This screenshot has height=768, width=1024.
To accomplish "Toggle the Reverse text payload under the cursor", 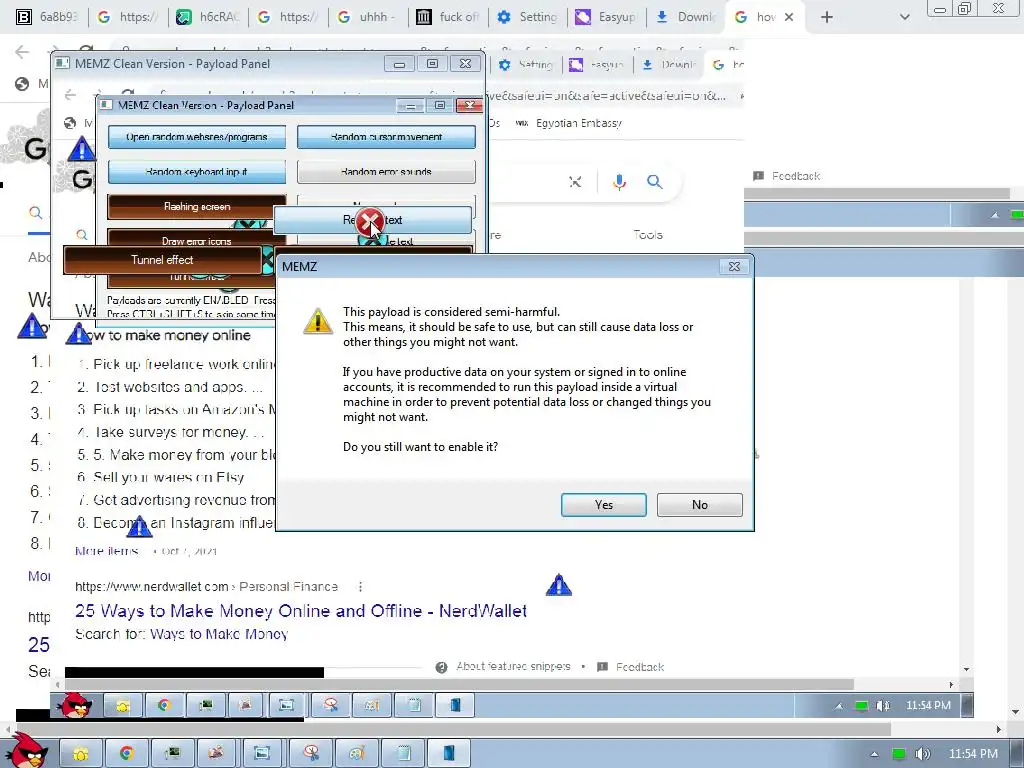I will (372, 220).
